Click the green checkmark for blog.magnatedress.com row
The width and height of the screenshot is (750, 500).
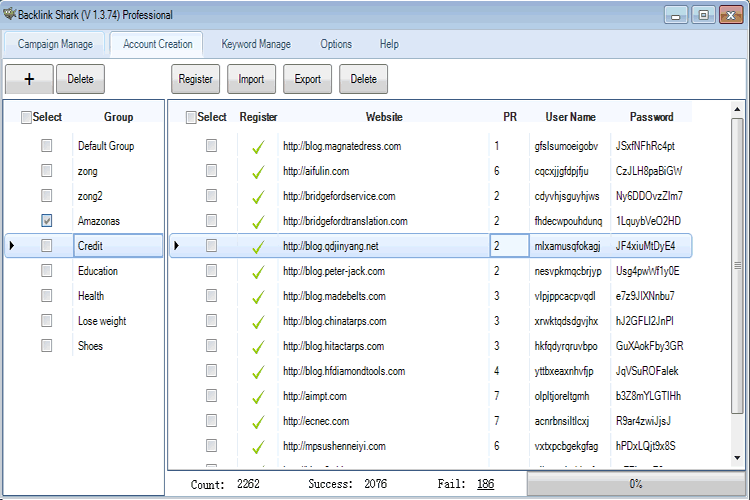[258, 146]
